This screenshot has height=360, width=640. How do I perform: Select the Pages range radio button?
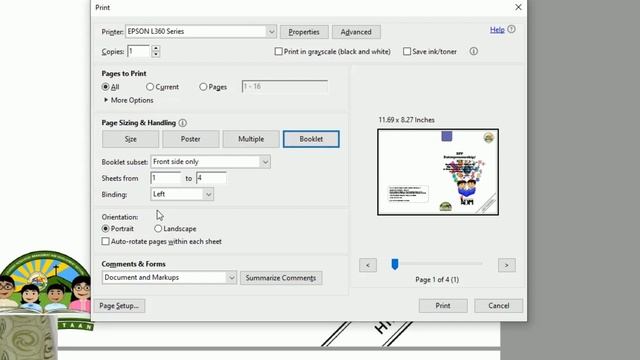click(x=203, y=87)
